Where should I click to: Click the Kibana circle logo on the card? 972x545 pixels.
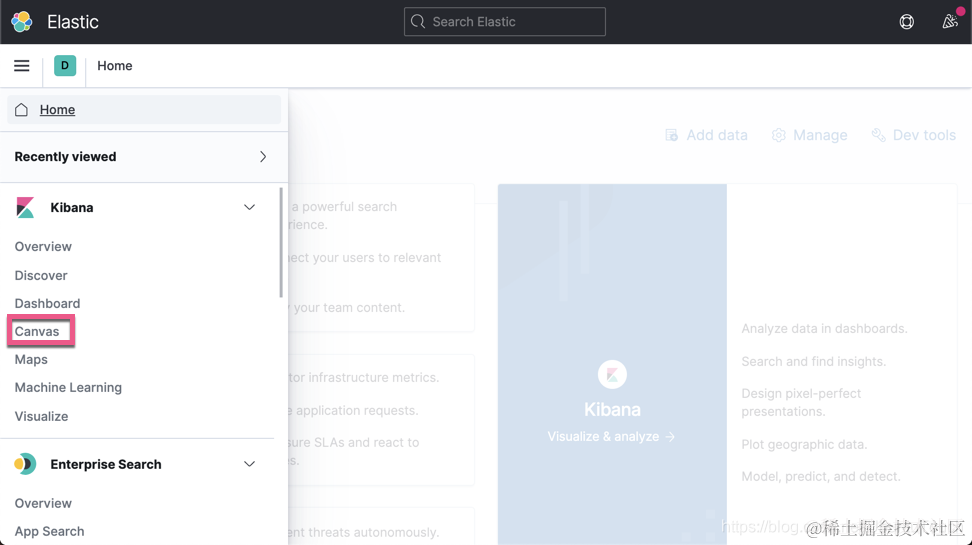point(612,374)
